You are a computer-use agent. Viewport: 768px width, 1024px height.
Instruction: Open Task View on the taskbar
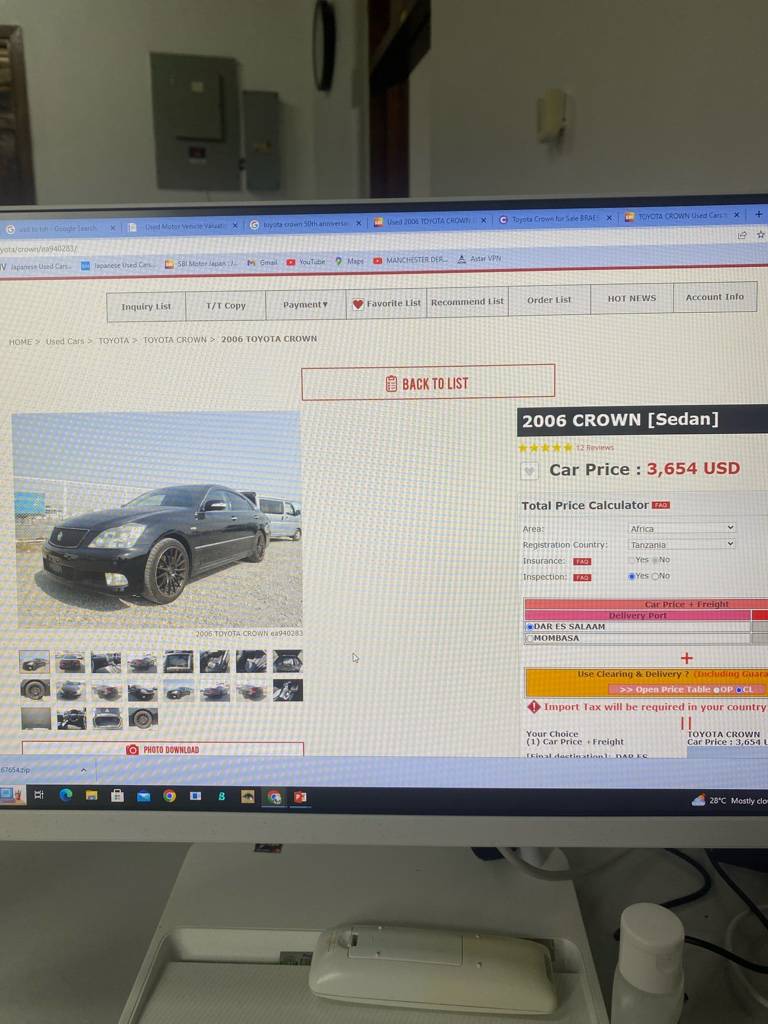click(x=39, y=795)
